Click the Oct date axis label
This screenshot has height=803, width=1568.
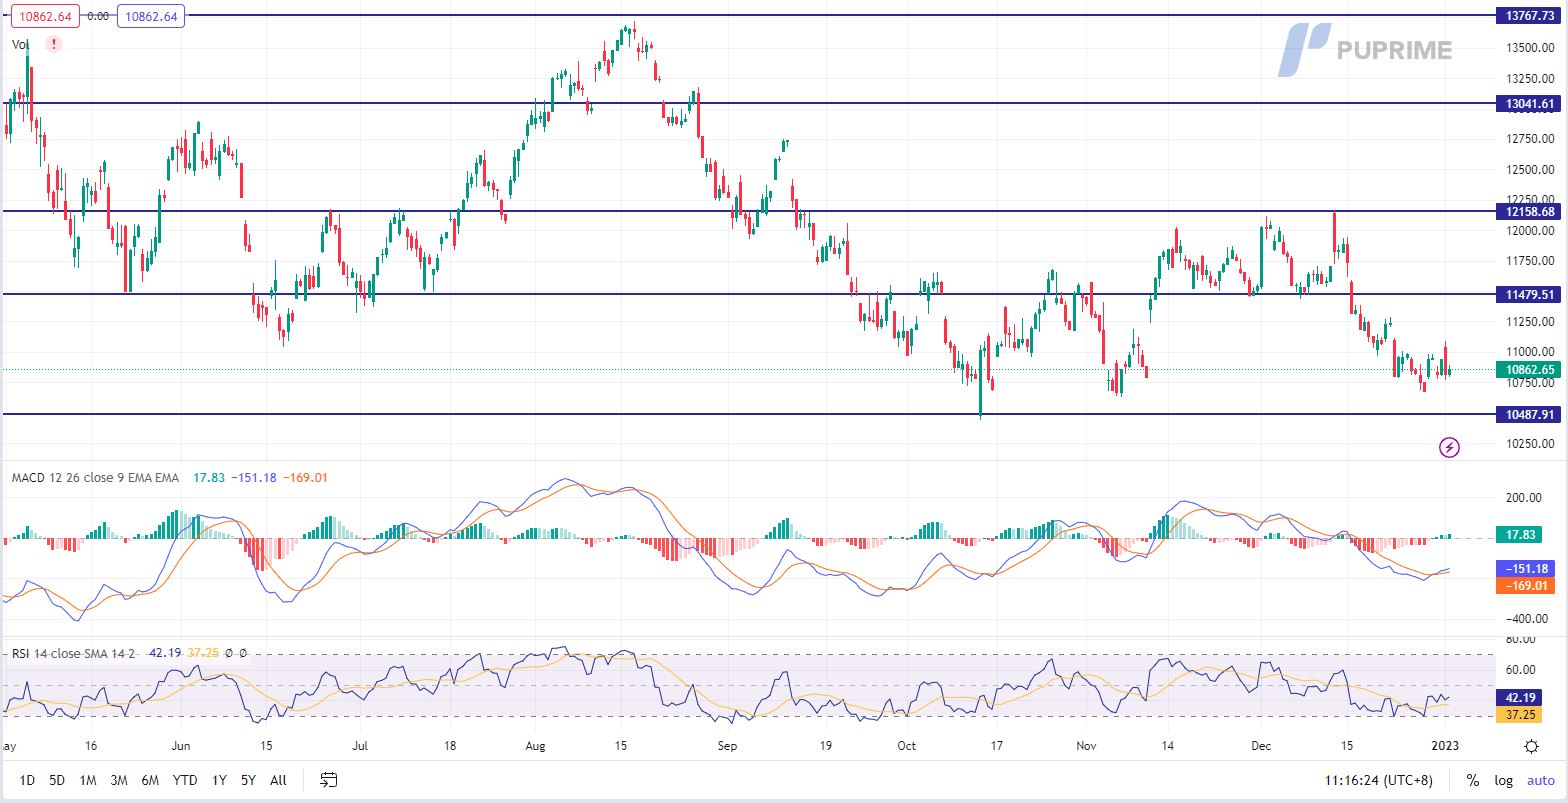click(907, 746)
